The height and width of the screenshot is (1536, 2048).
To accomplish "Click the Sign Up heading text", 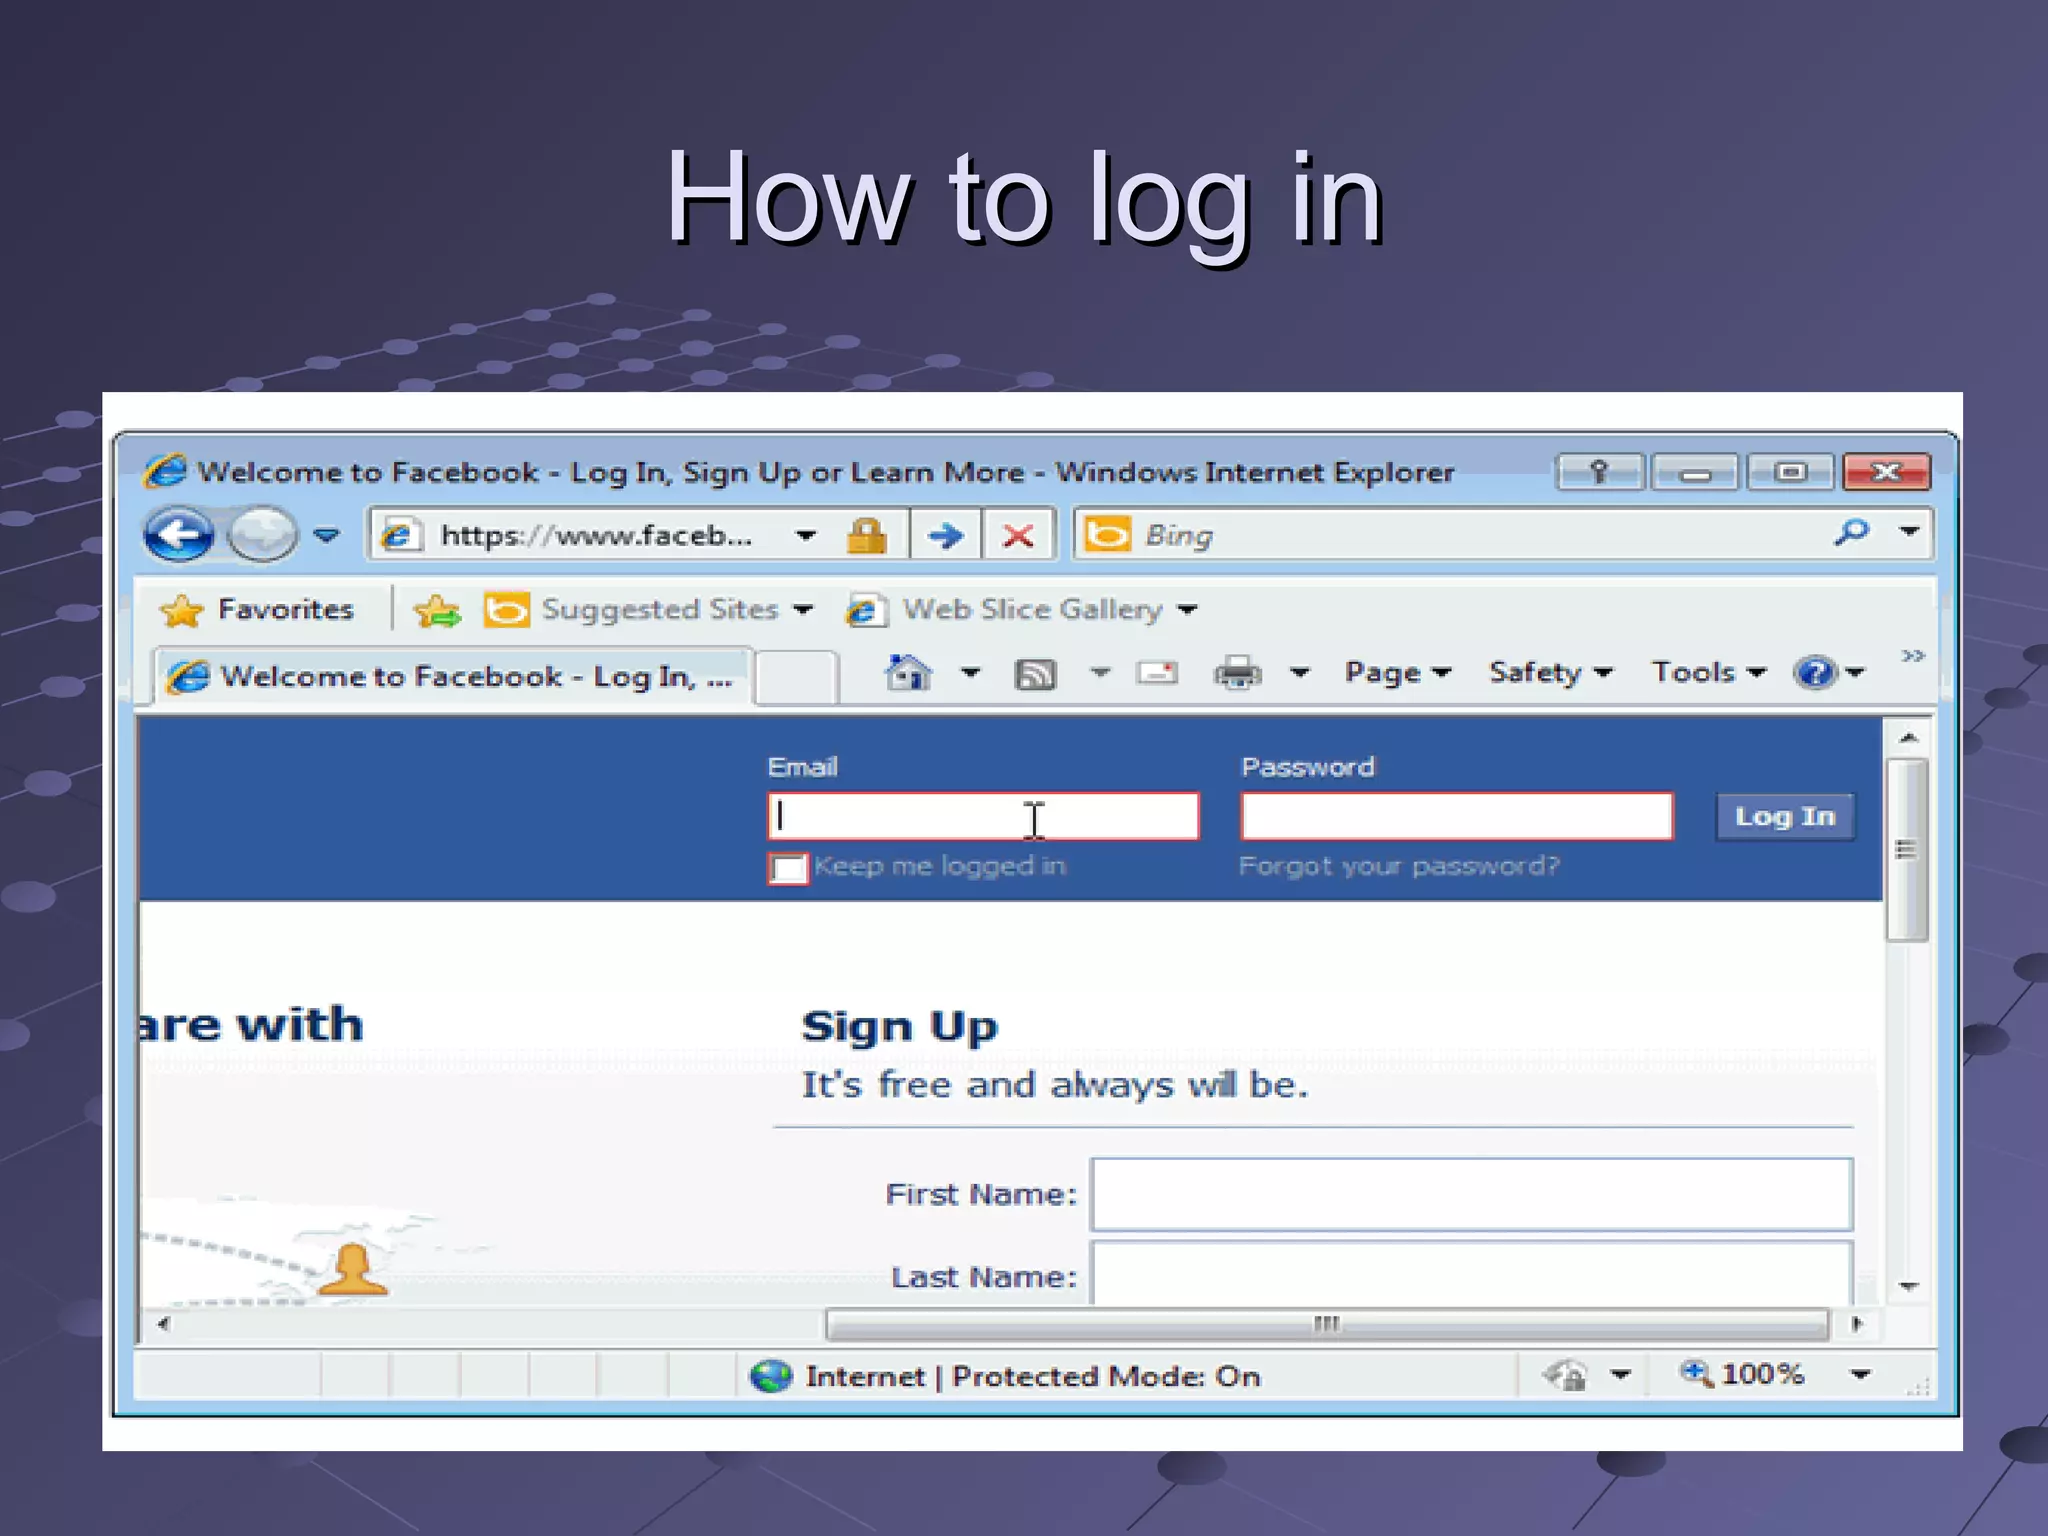I will click(900, 1027).
